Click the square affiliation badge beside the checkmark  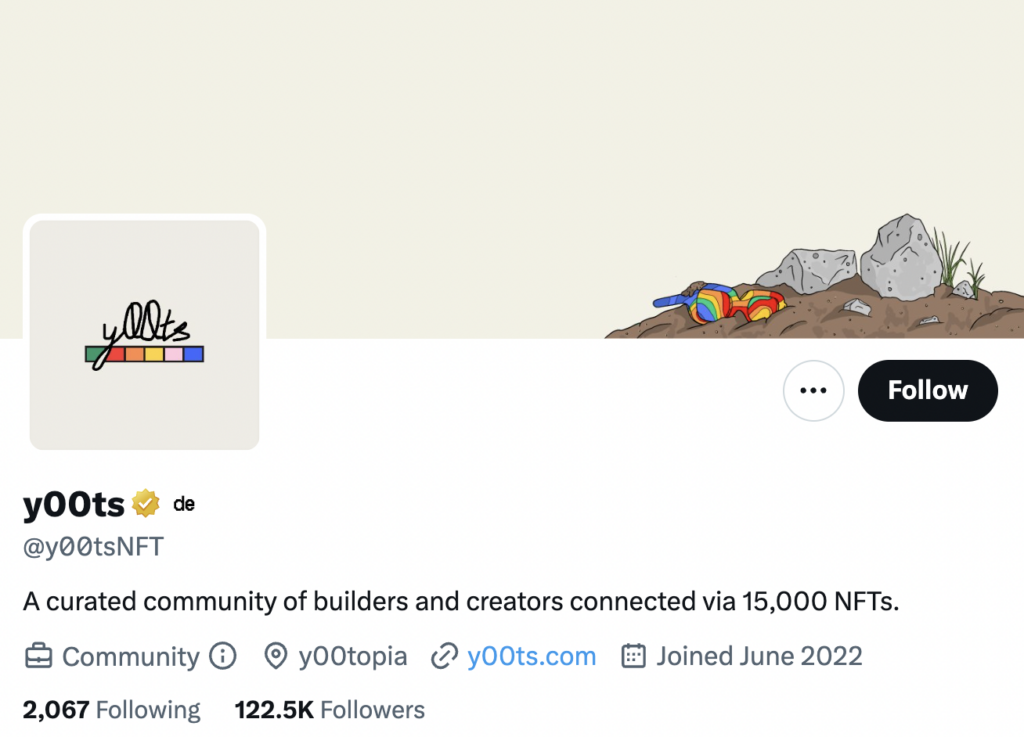[x=183, y=504]
